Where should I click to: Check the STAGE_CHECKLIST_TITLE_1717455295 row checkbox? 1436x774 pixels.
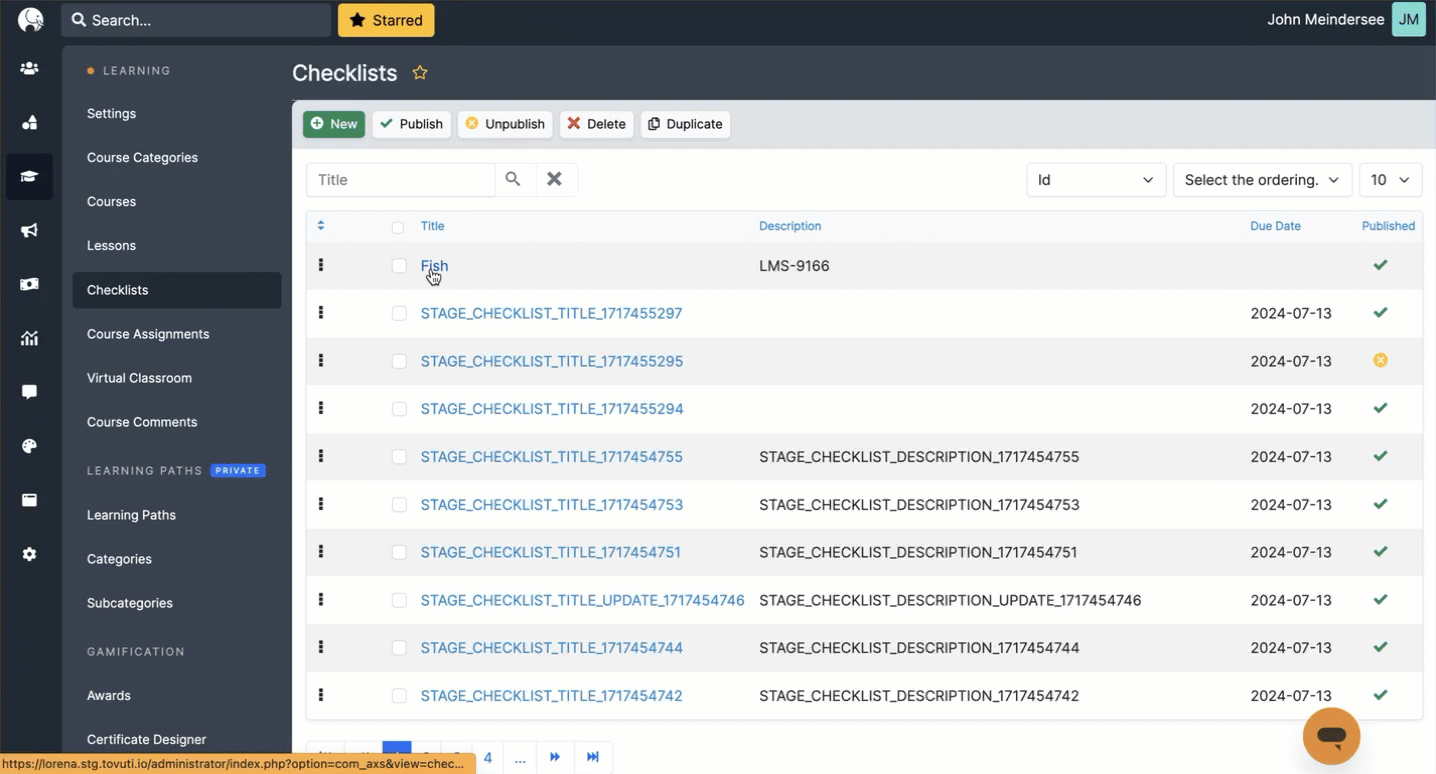click(399, 361)
